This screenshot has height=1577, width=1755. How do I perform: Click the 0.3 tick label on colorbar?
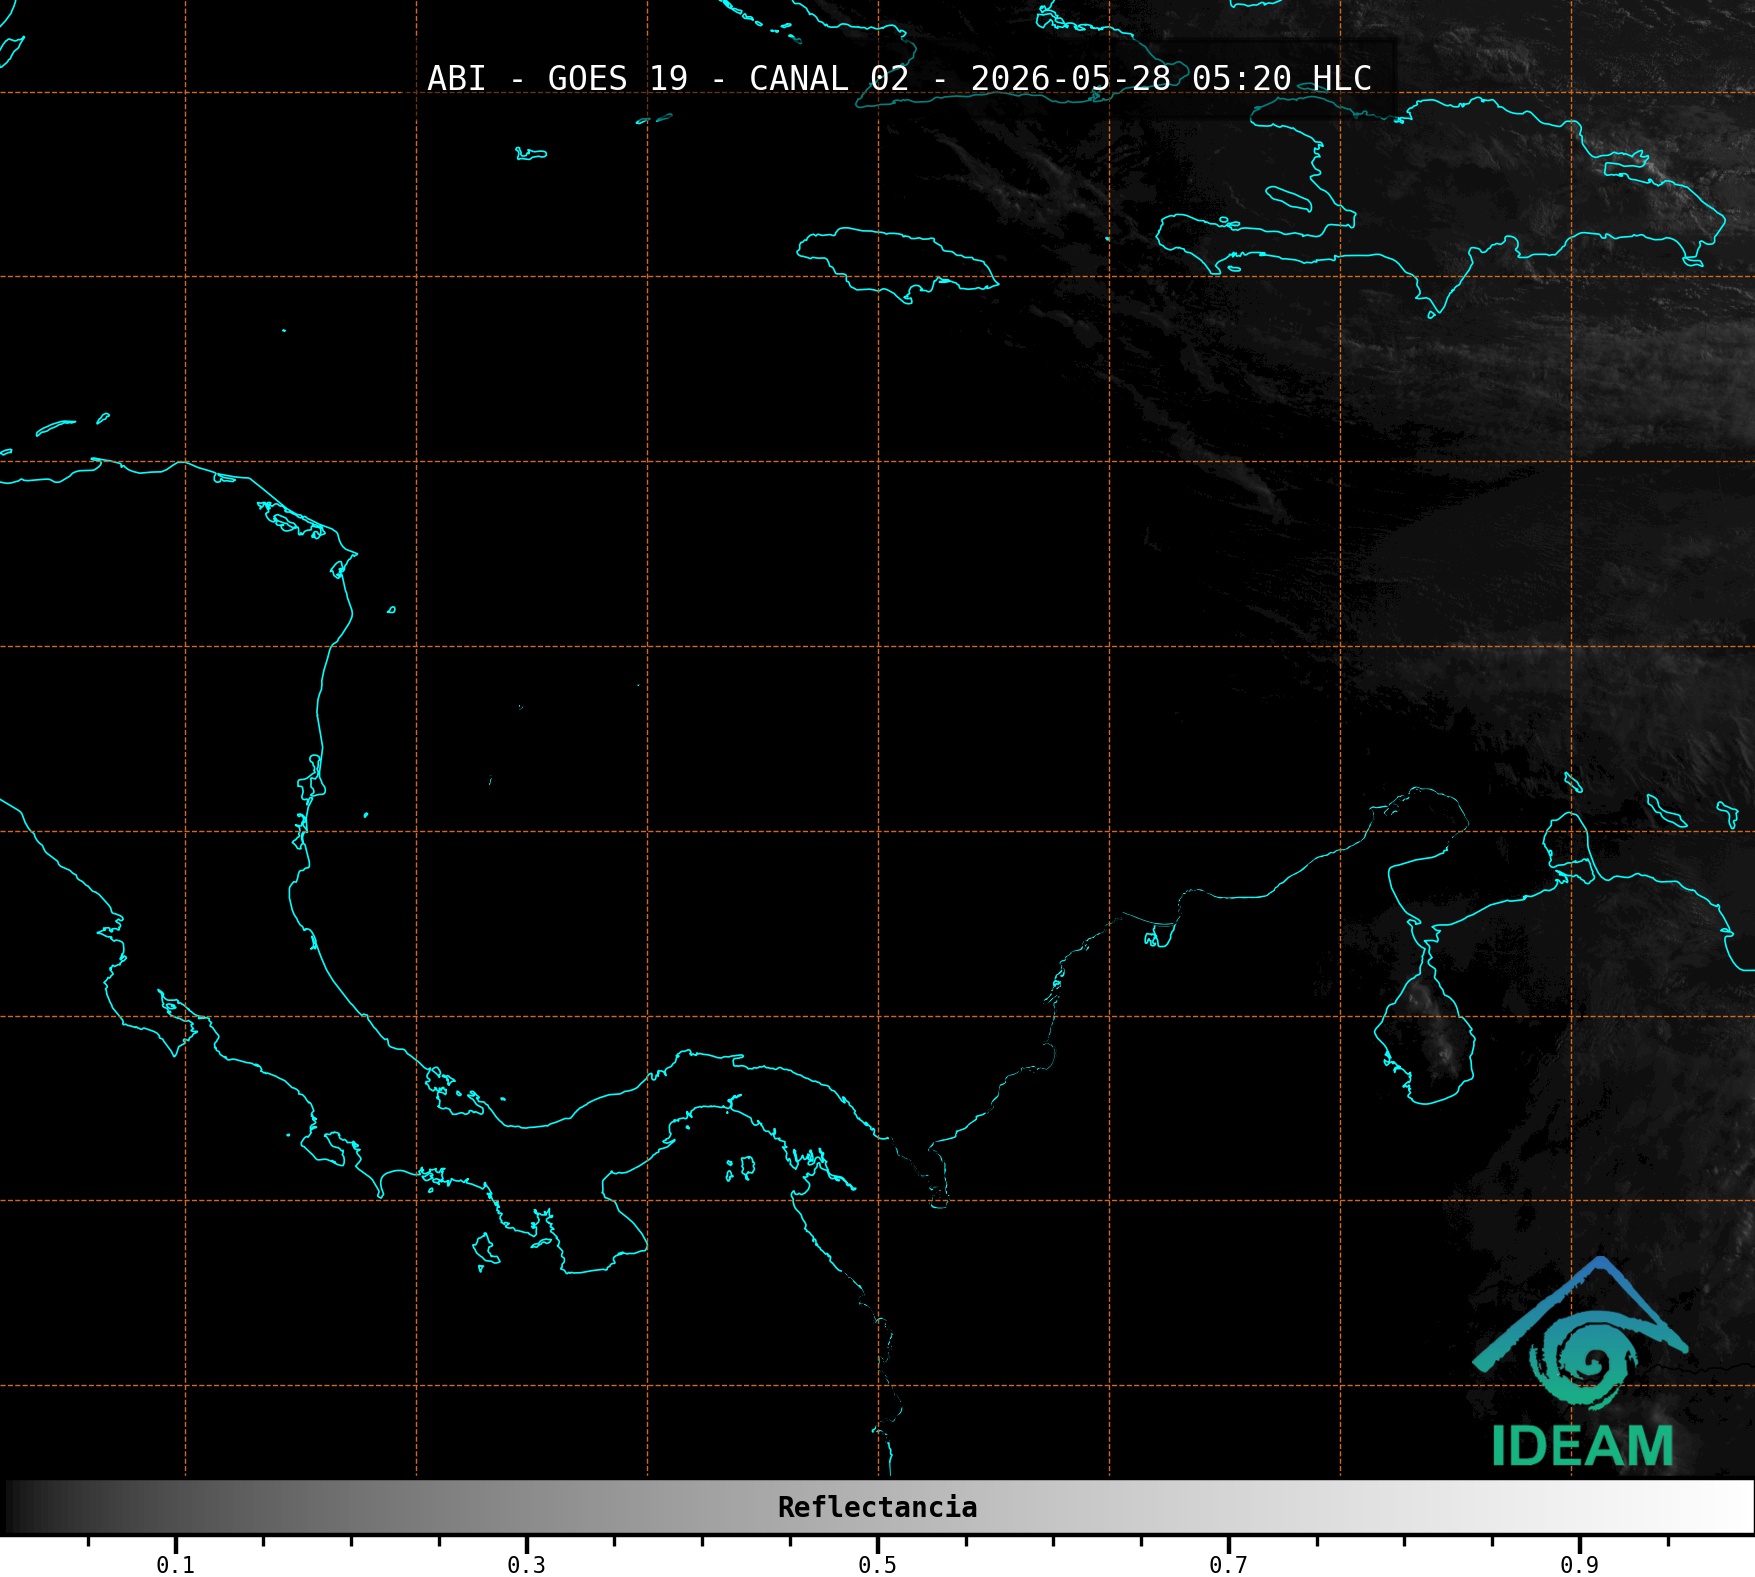526,1565
